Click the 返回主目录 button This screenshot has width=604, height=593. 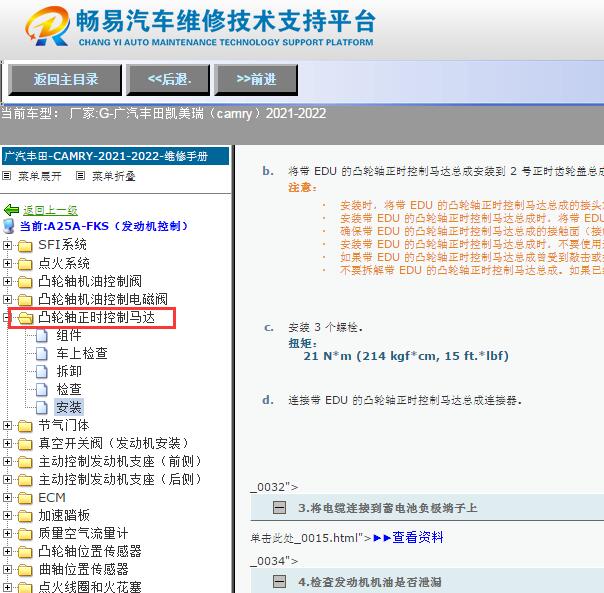point(65,80)
